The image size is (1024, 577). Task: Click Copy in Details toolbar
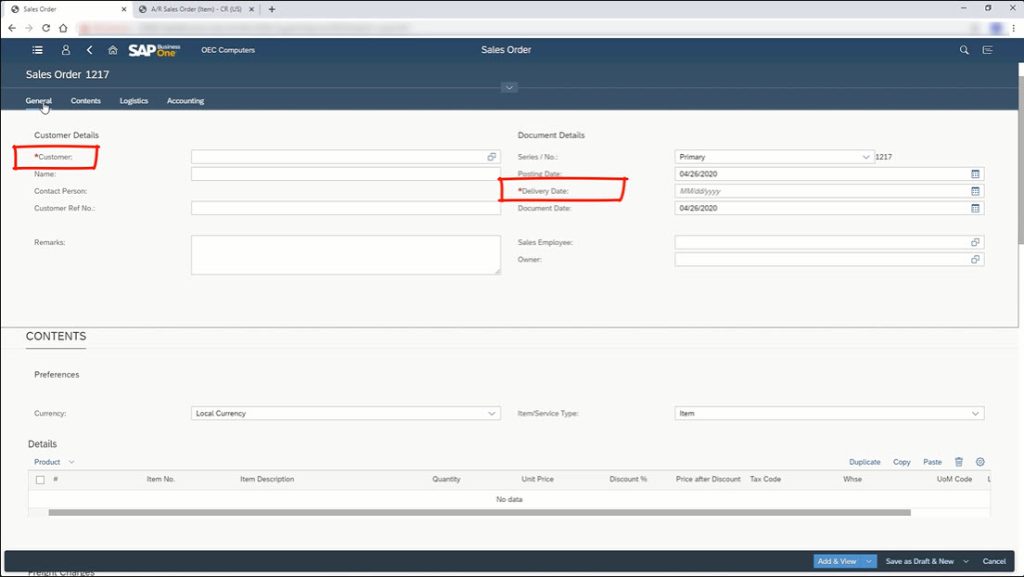[902, 462]
